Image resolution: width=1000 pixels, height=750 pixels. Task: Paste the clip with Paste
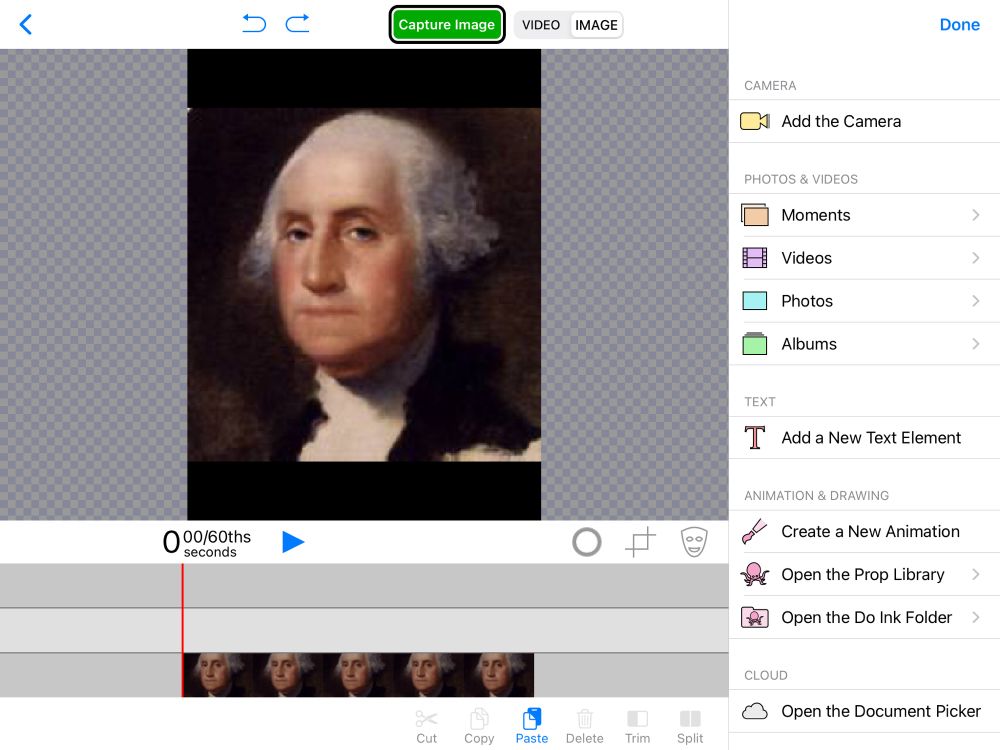tap(532, 726)
